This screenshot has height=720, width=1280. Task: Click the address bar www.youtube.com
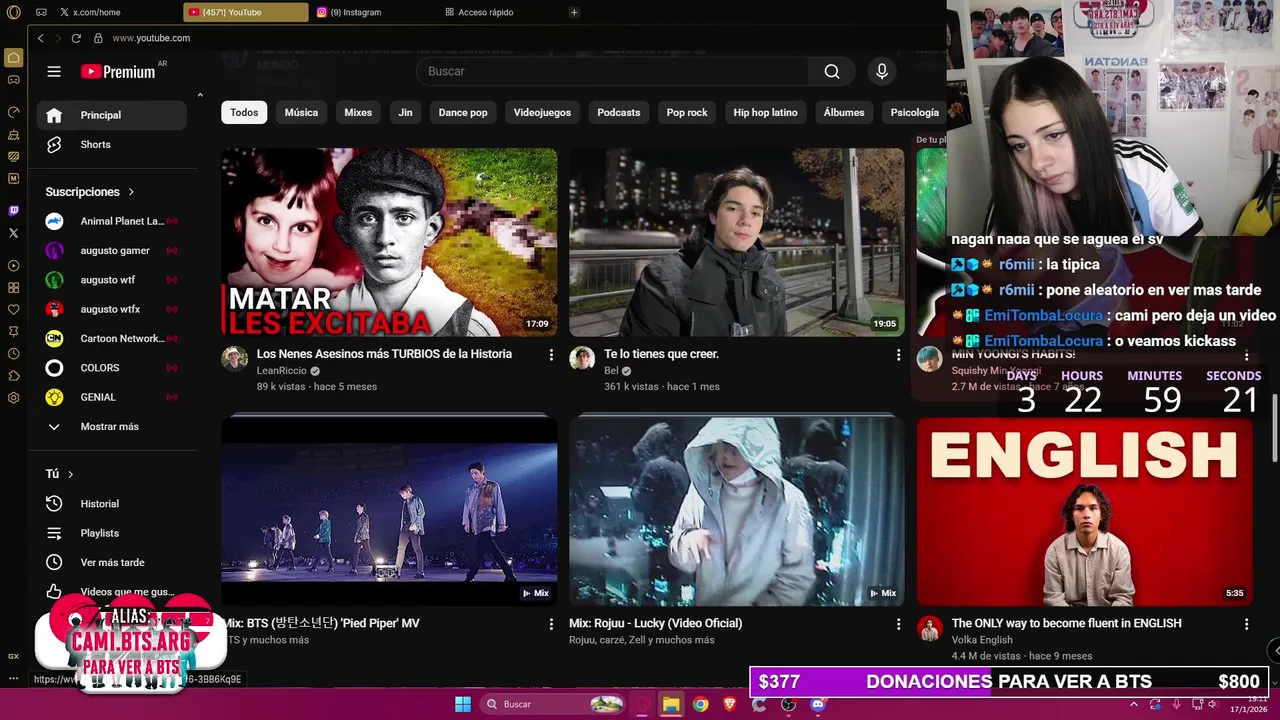(151, 38)
